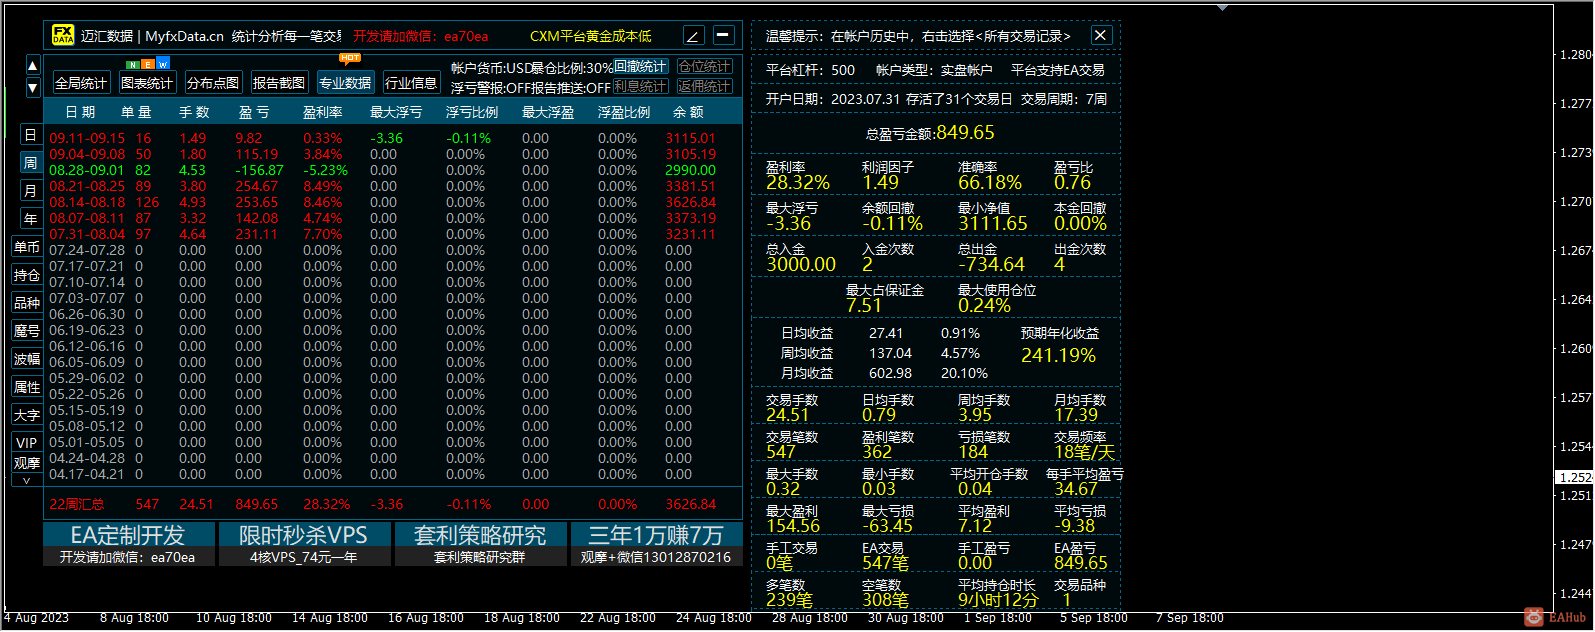Click the total profit value 849.65
The height and width of the screenshot is (632, 1595).
(x=966, y=132)
